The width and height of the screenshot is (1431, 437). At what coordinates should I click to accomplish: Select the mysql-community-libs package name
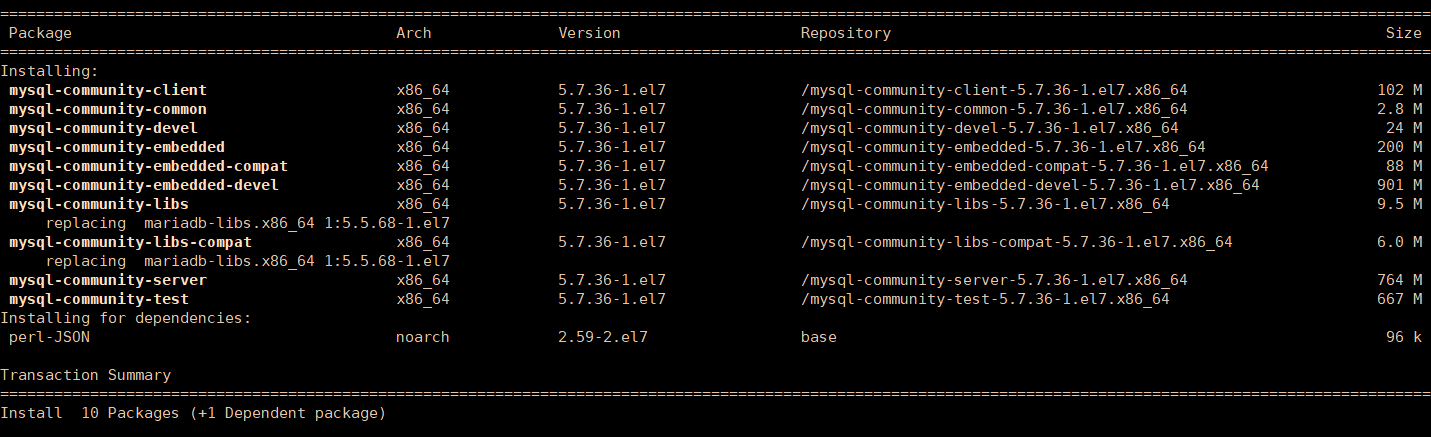click(x=99, y=204)
